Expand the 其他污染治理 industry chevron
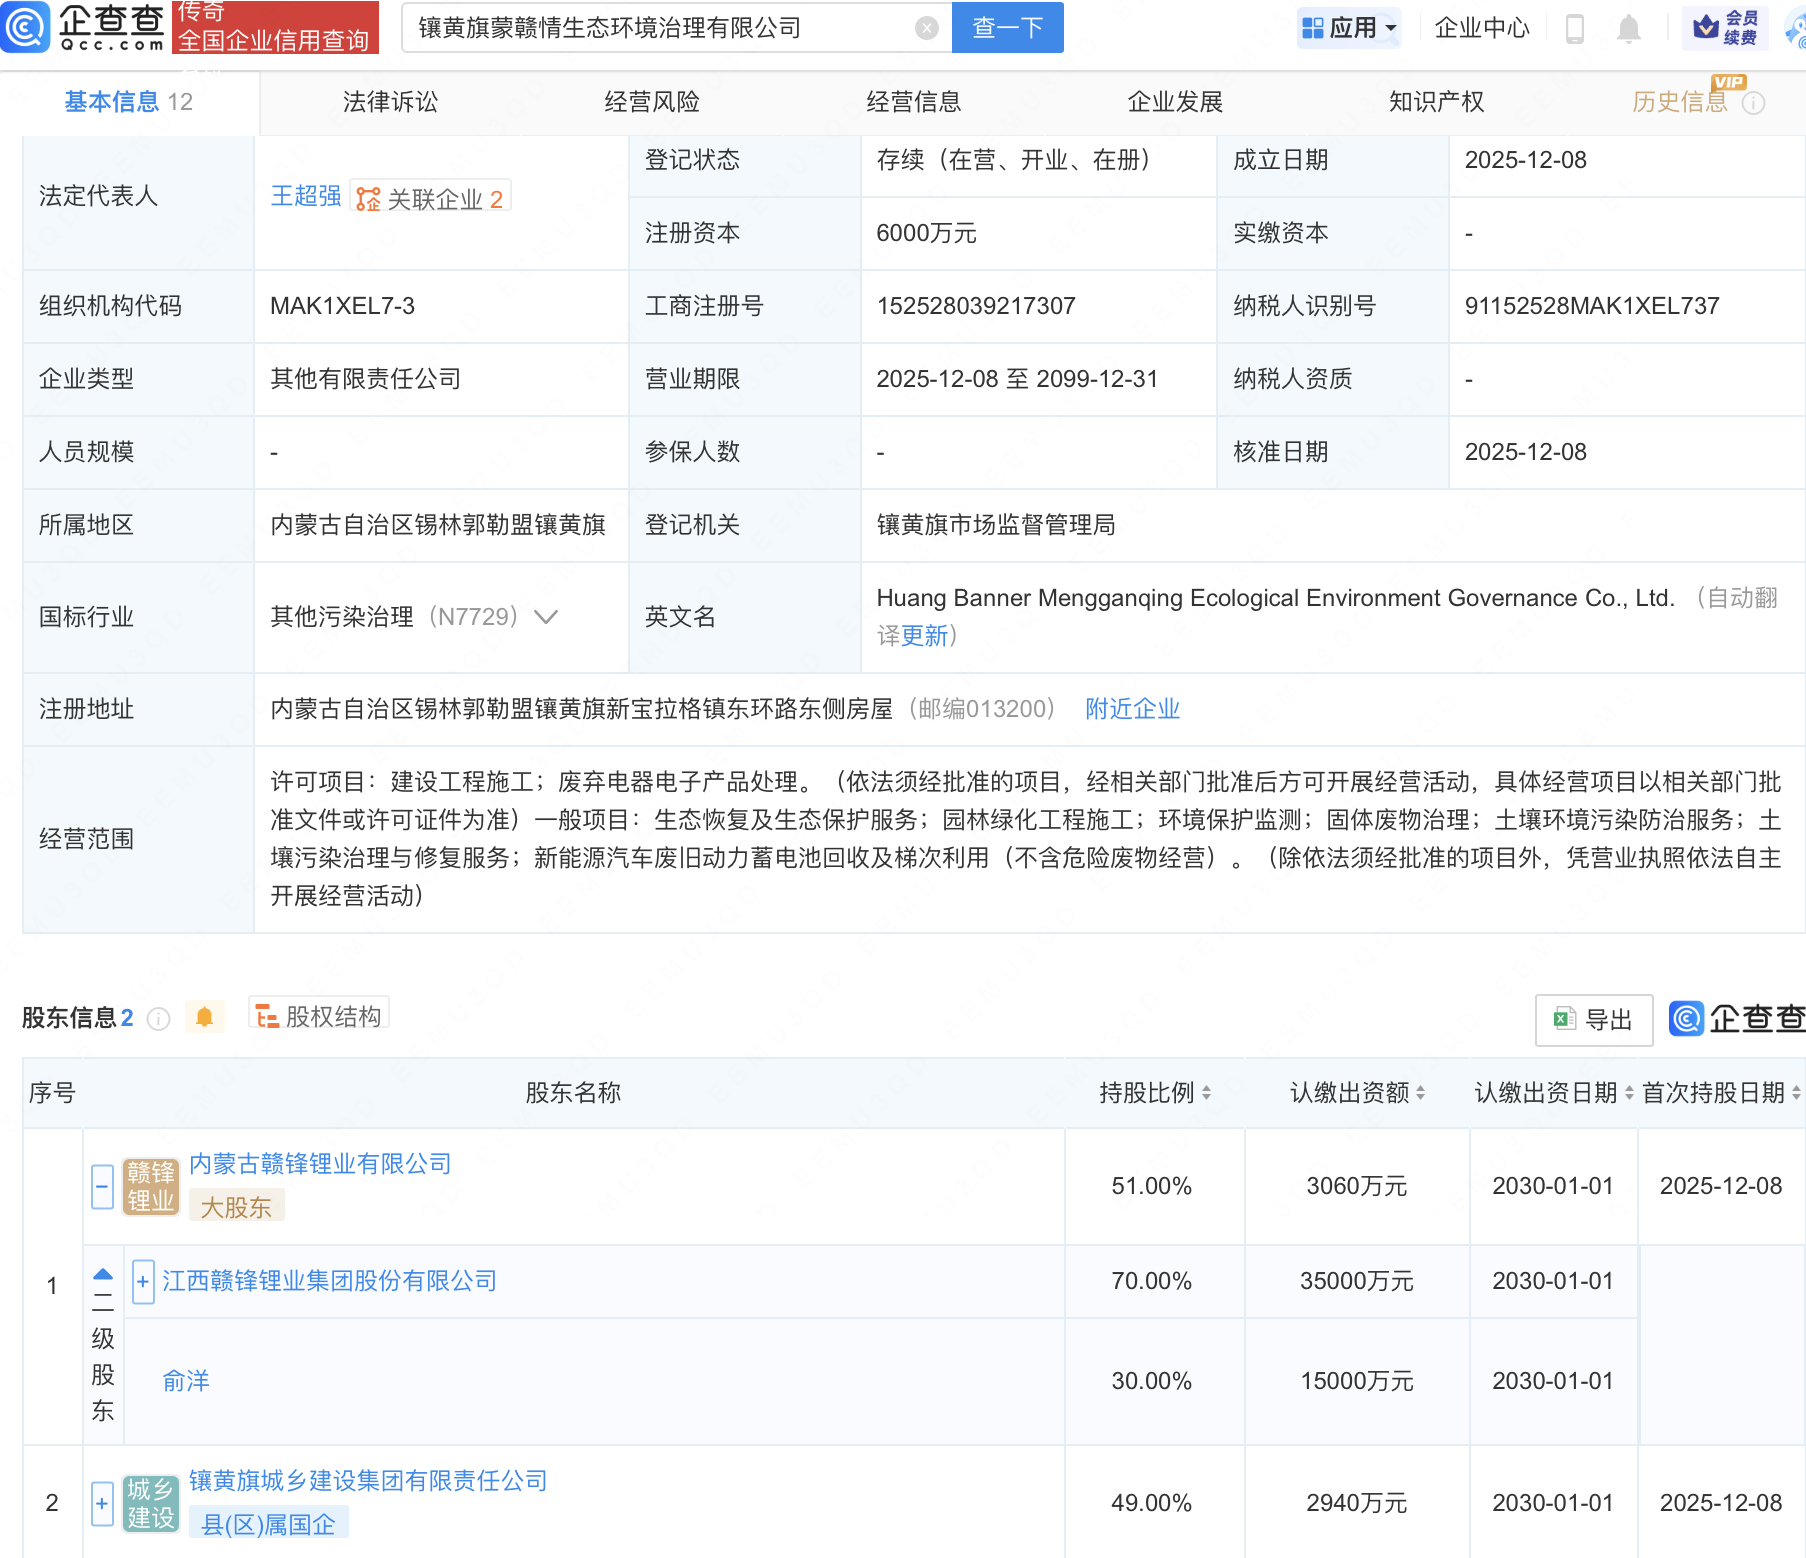The height and width of the screenshot is (1558, 1806). (545, 618)
